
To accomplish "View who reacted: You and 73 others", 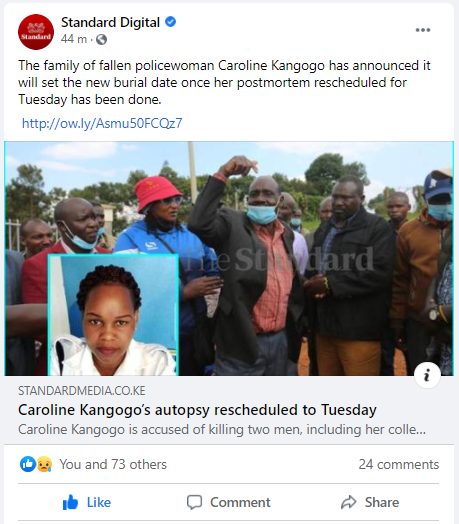I will [x=113, y=465].
